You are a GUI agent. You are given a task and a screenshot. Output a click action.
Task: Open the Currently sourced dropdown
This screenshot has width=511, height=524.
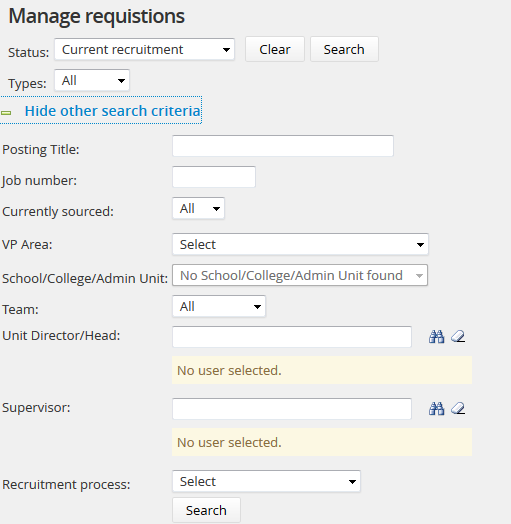[x=198, y=209]
